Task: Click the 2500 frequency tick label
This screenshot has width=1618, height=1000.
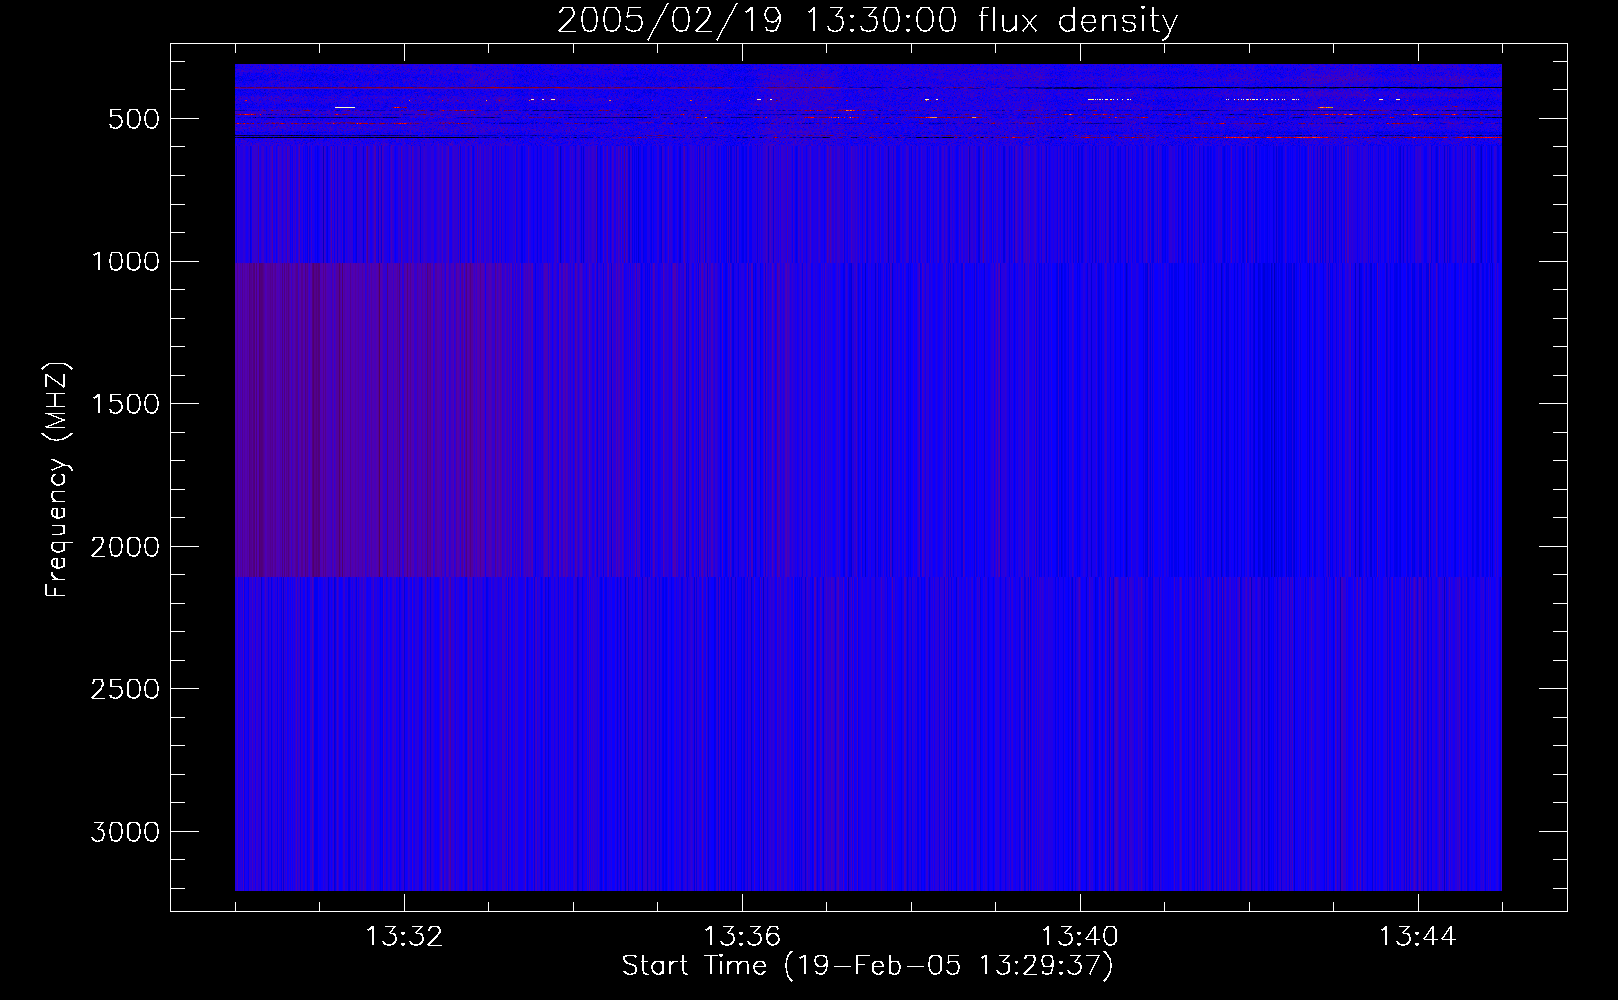Action: 125,690
